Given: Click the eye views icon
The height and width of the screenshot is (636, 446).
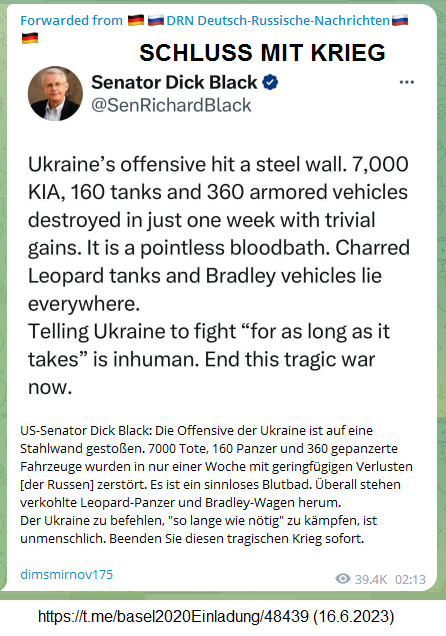Looking at the screenshot, I should (x=343, y=579).
